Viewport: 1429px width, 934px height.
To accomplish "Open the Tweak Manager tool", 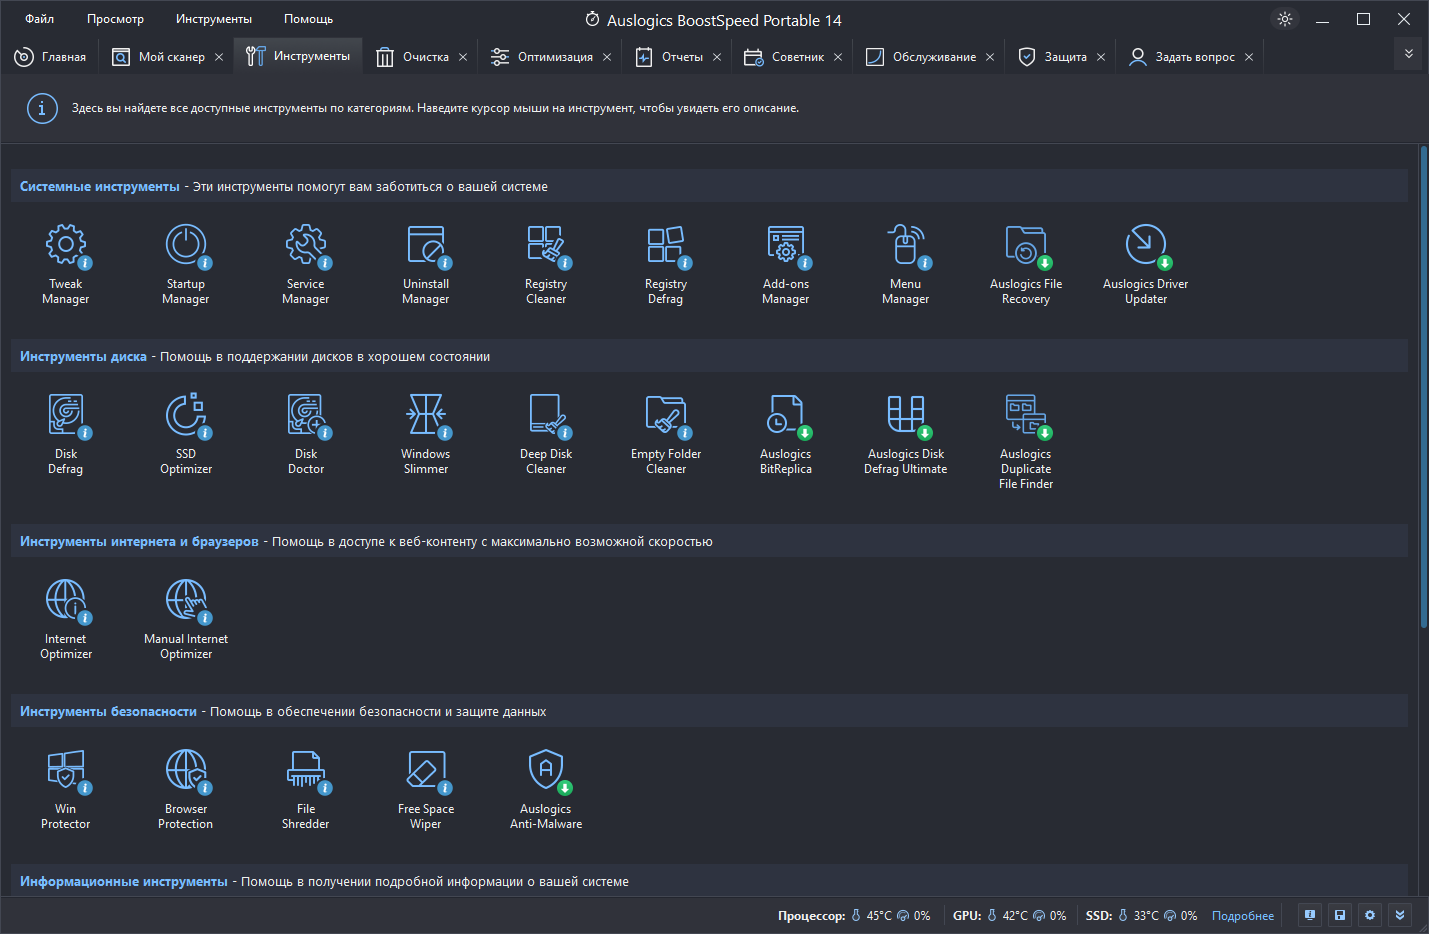I will pos(66,265).
